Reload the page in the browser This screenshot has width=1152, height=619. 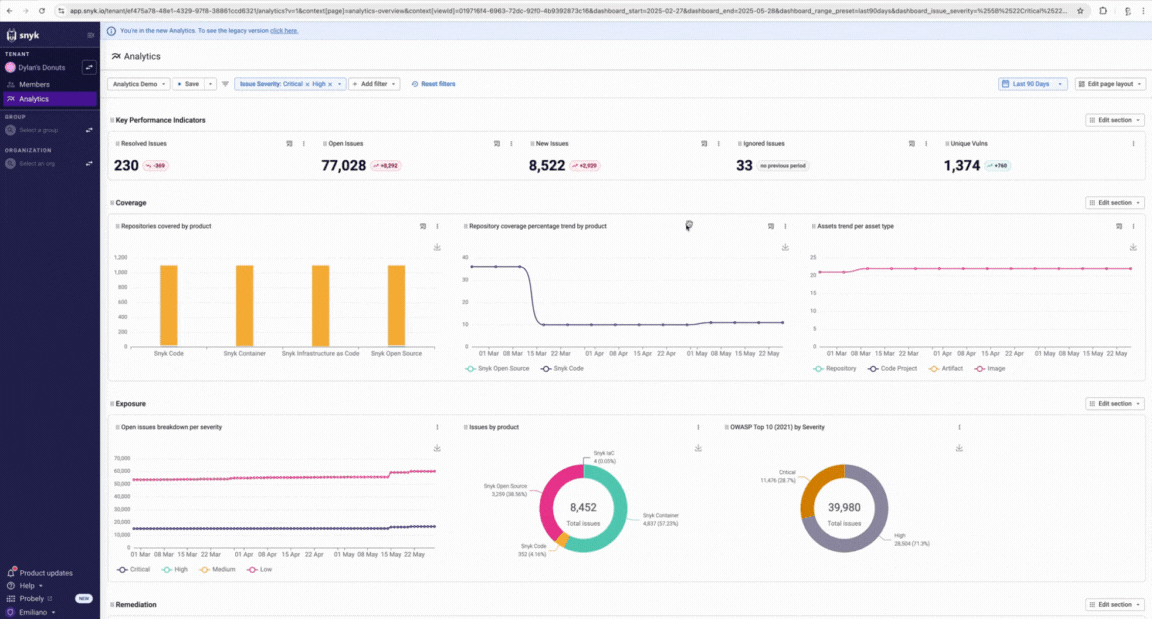42,11
